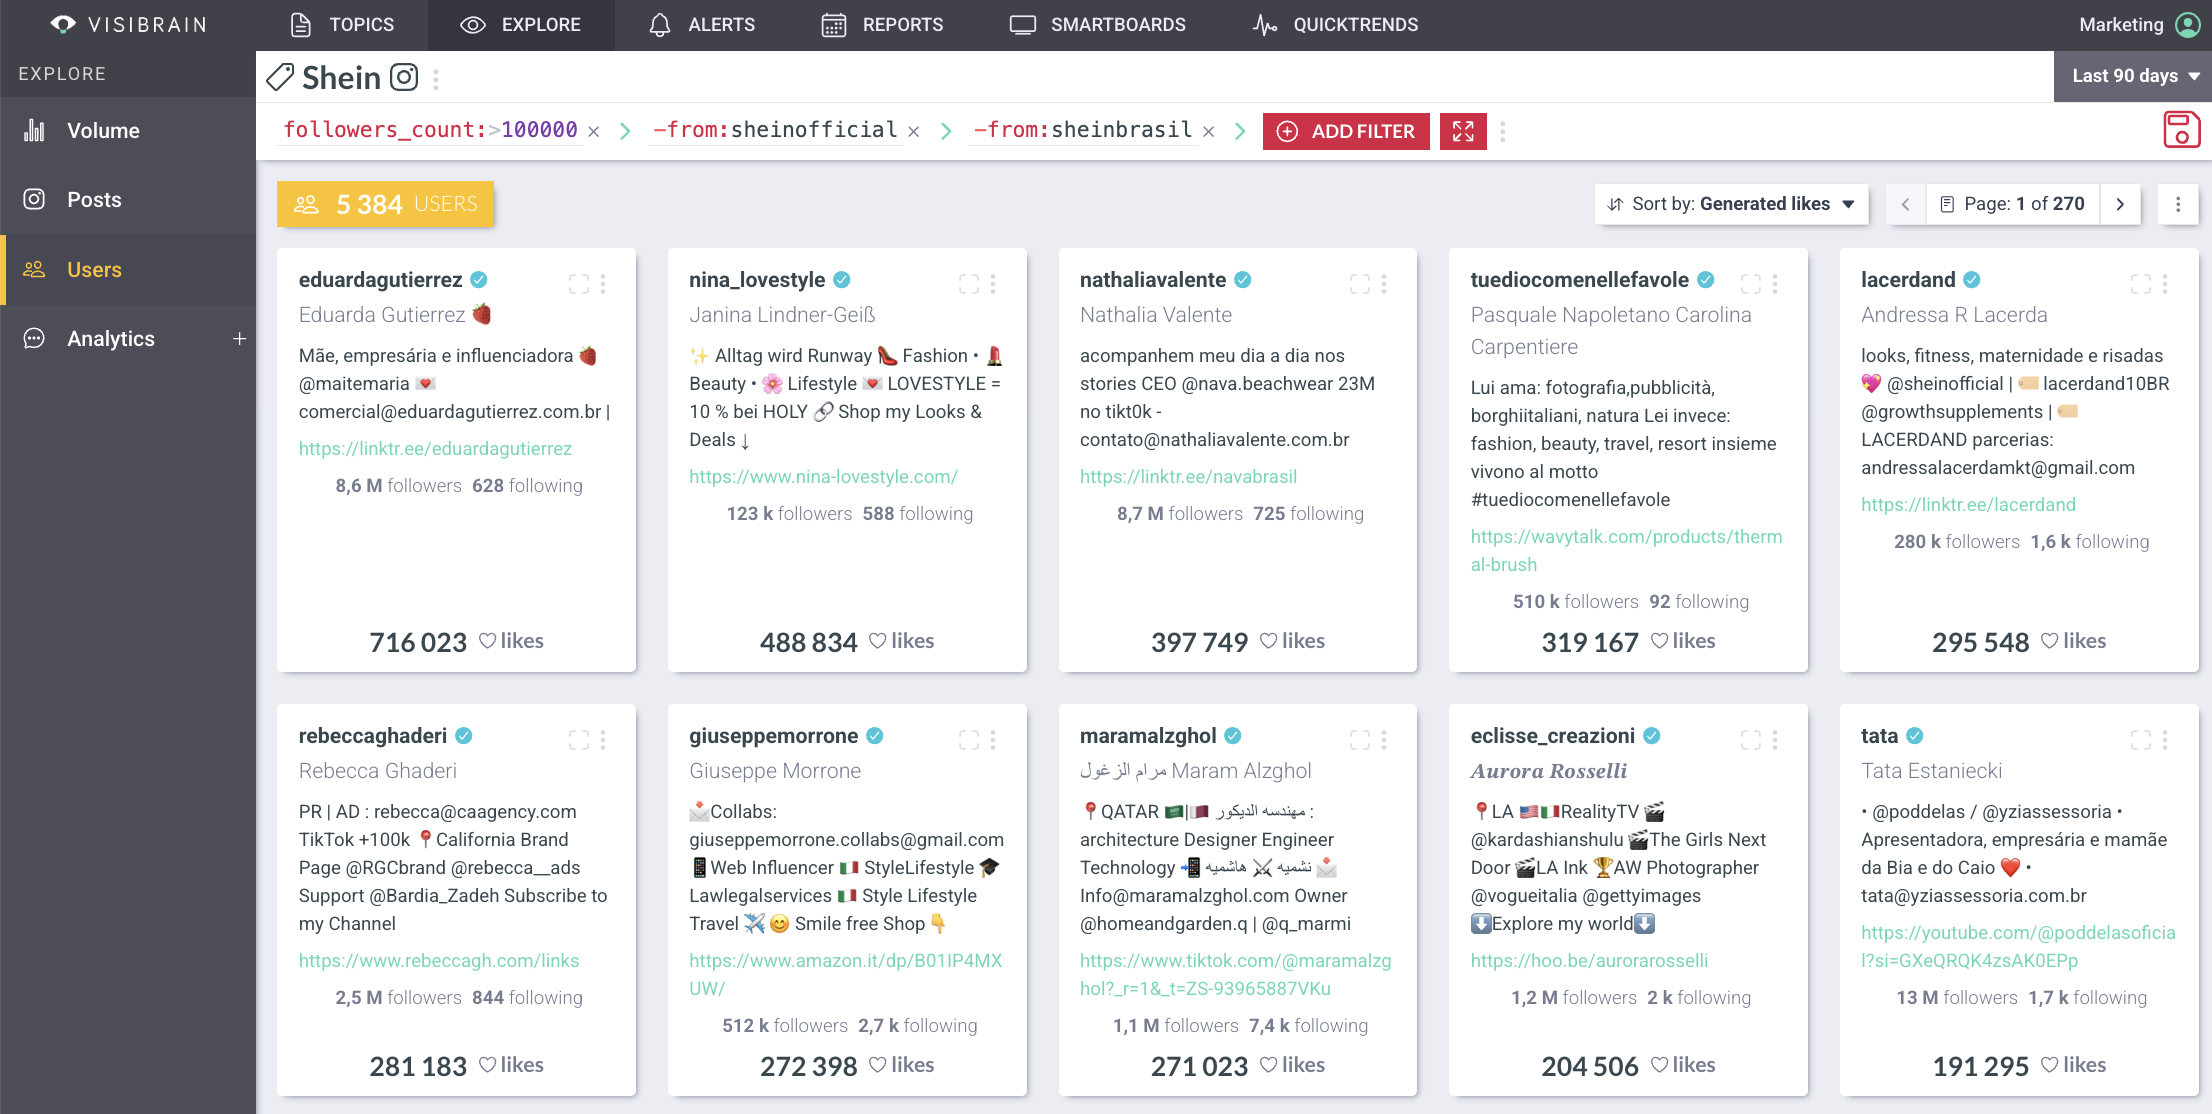
Task: Open the Analytics panel icon
Action: click(34, 338)
